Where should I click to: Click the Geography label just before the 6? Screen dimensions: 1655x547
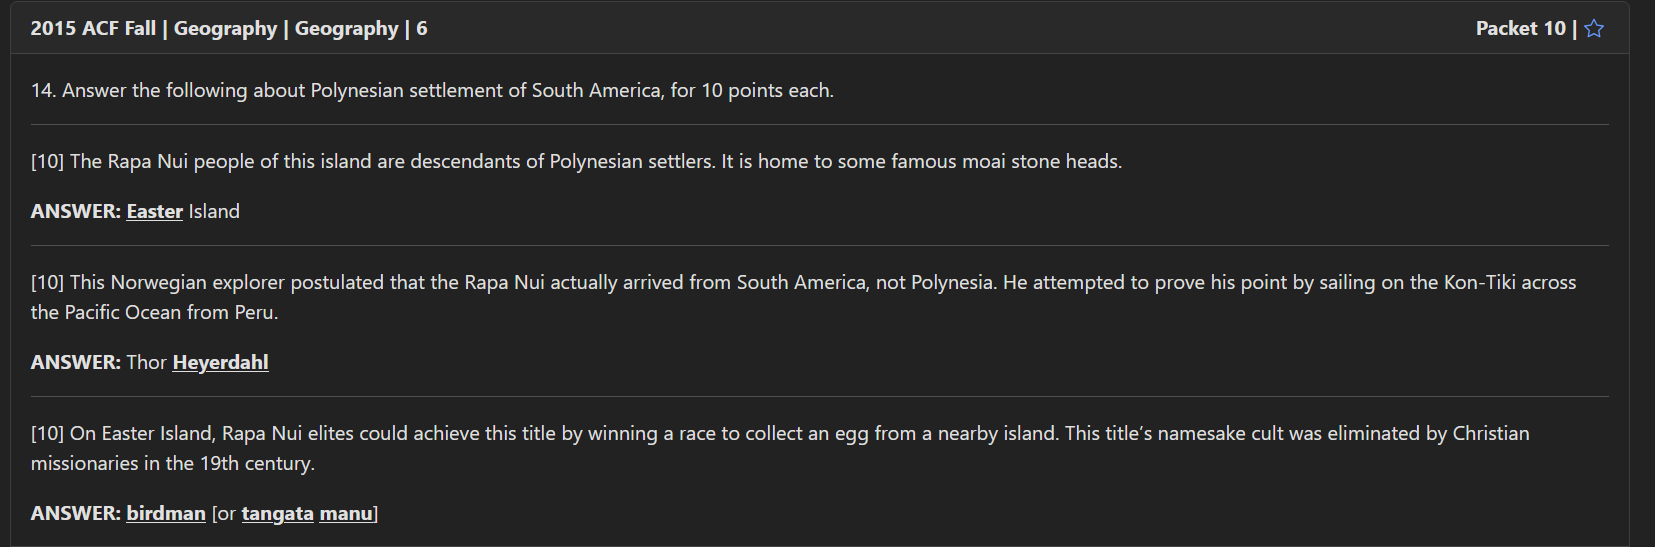tap(346, 29)
